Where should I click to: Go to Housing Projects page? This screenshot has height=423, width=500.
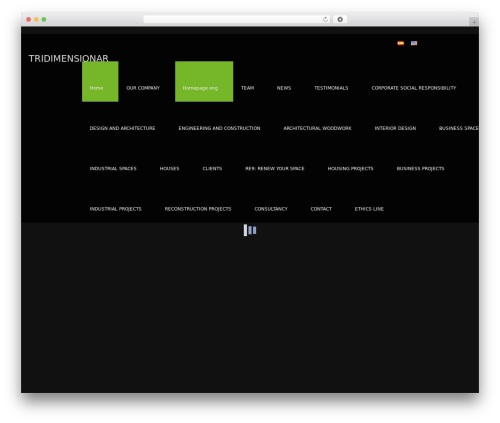tap(350, 169)
